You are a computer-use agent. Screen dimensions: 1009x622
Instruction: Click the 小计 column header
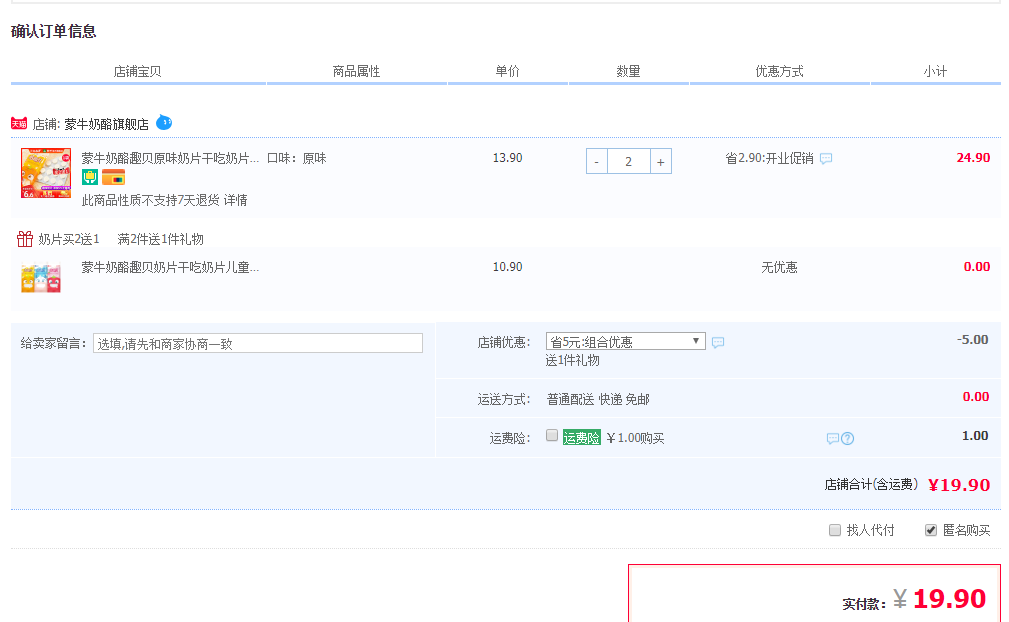936,71
